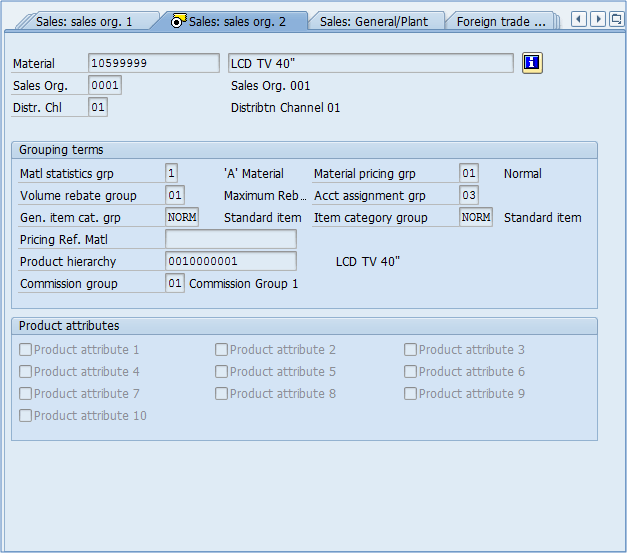The width and height of the screenshot is (627, 553).
Task: Go to the Foreign trade tab
Action: click(x=501, y=21)
